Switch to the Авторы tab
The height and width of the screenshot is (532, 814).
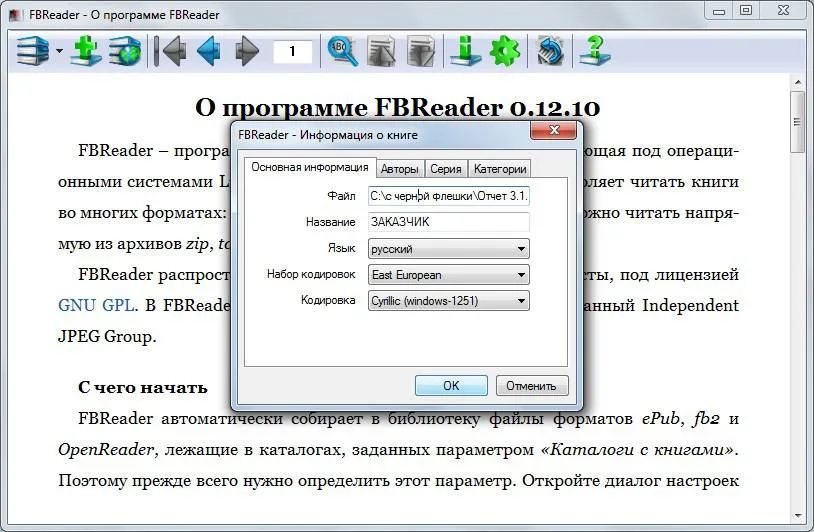coord(399,169)
